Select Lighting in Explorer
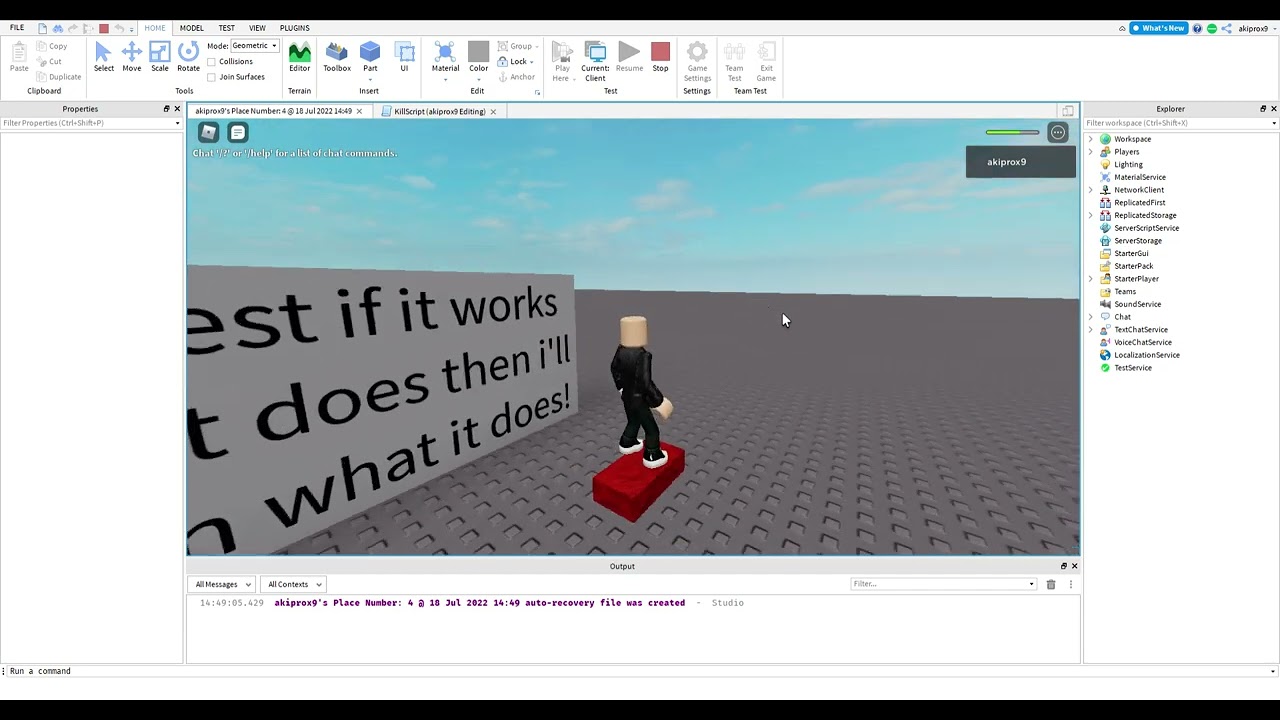Screen dimensions: 1280x720 pyautogui.click(x=1128, y=164)
